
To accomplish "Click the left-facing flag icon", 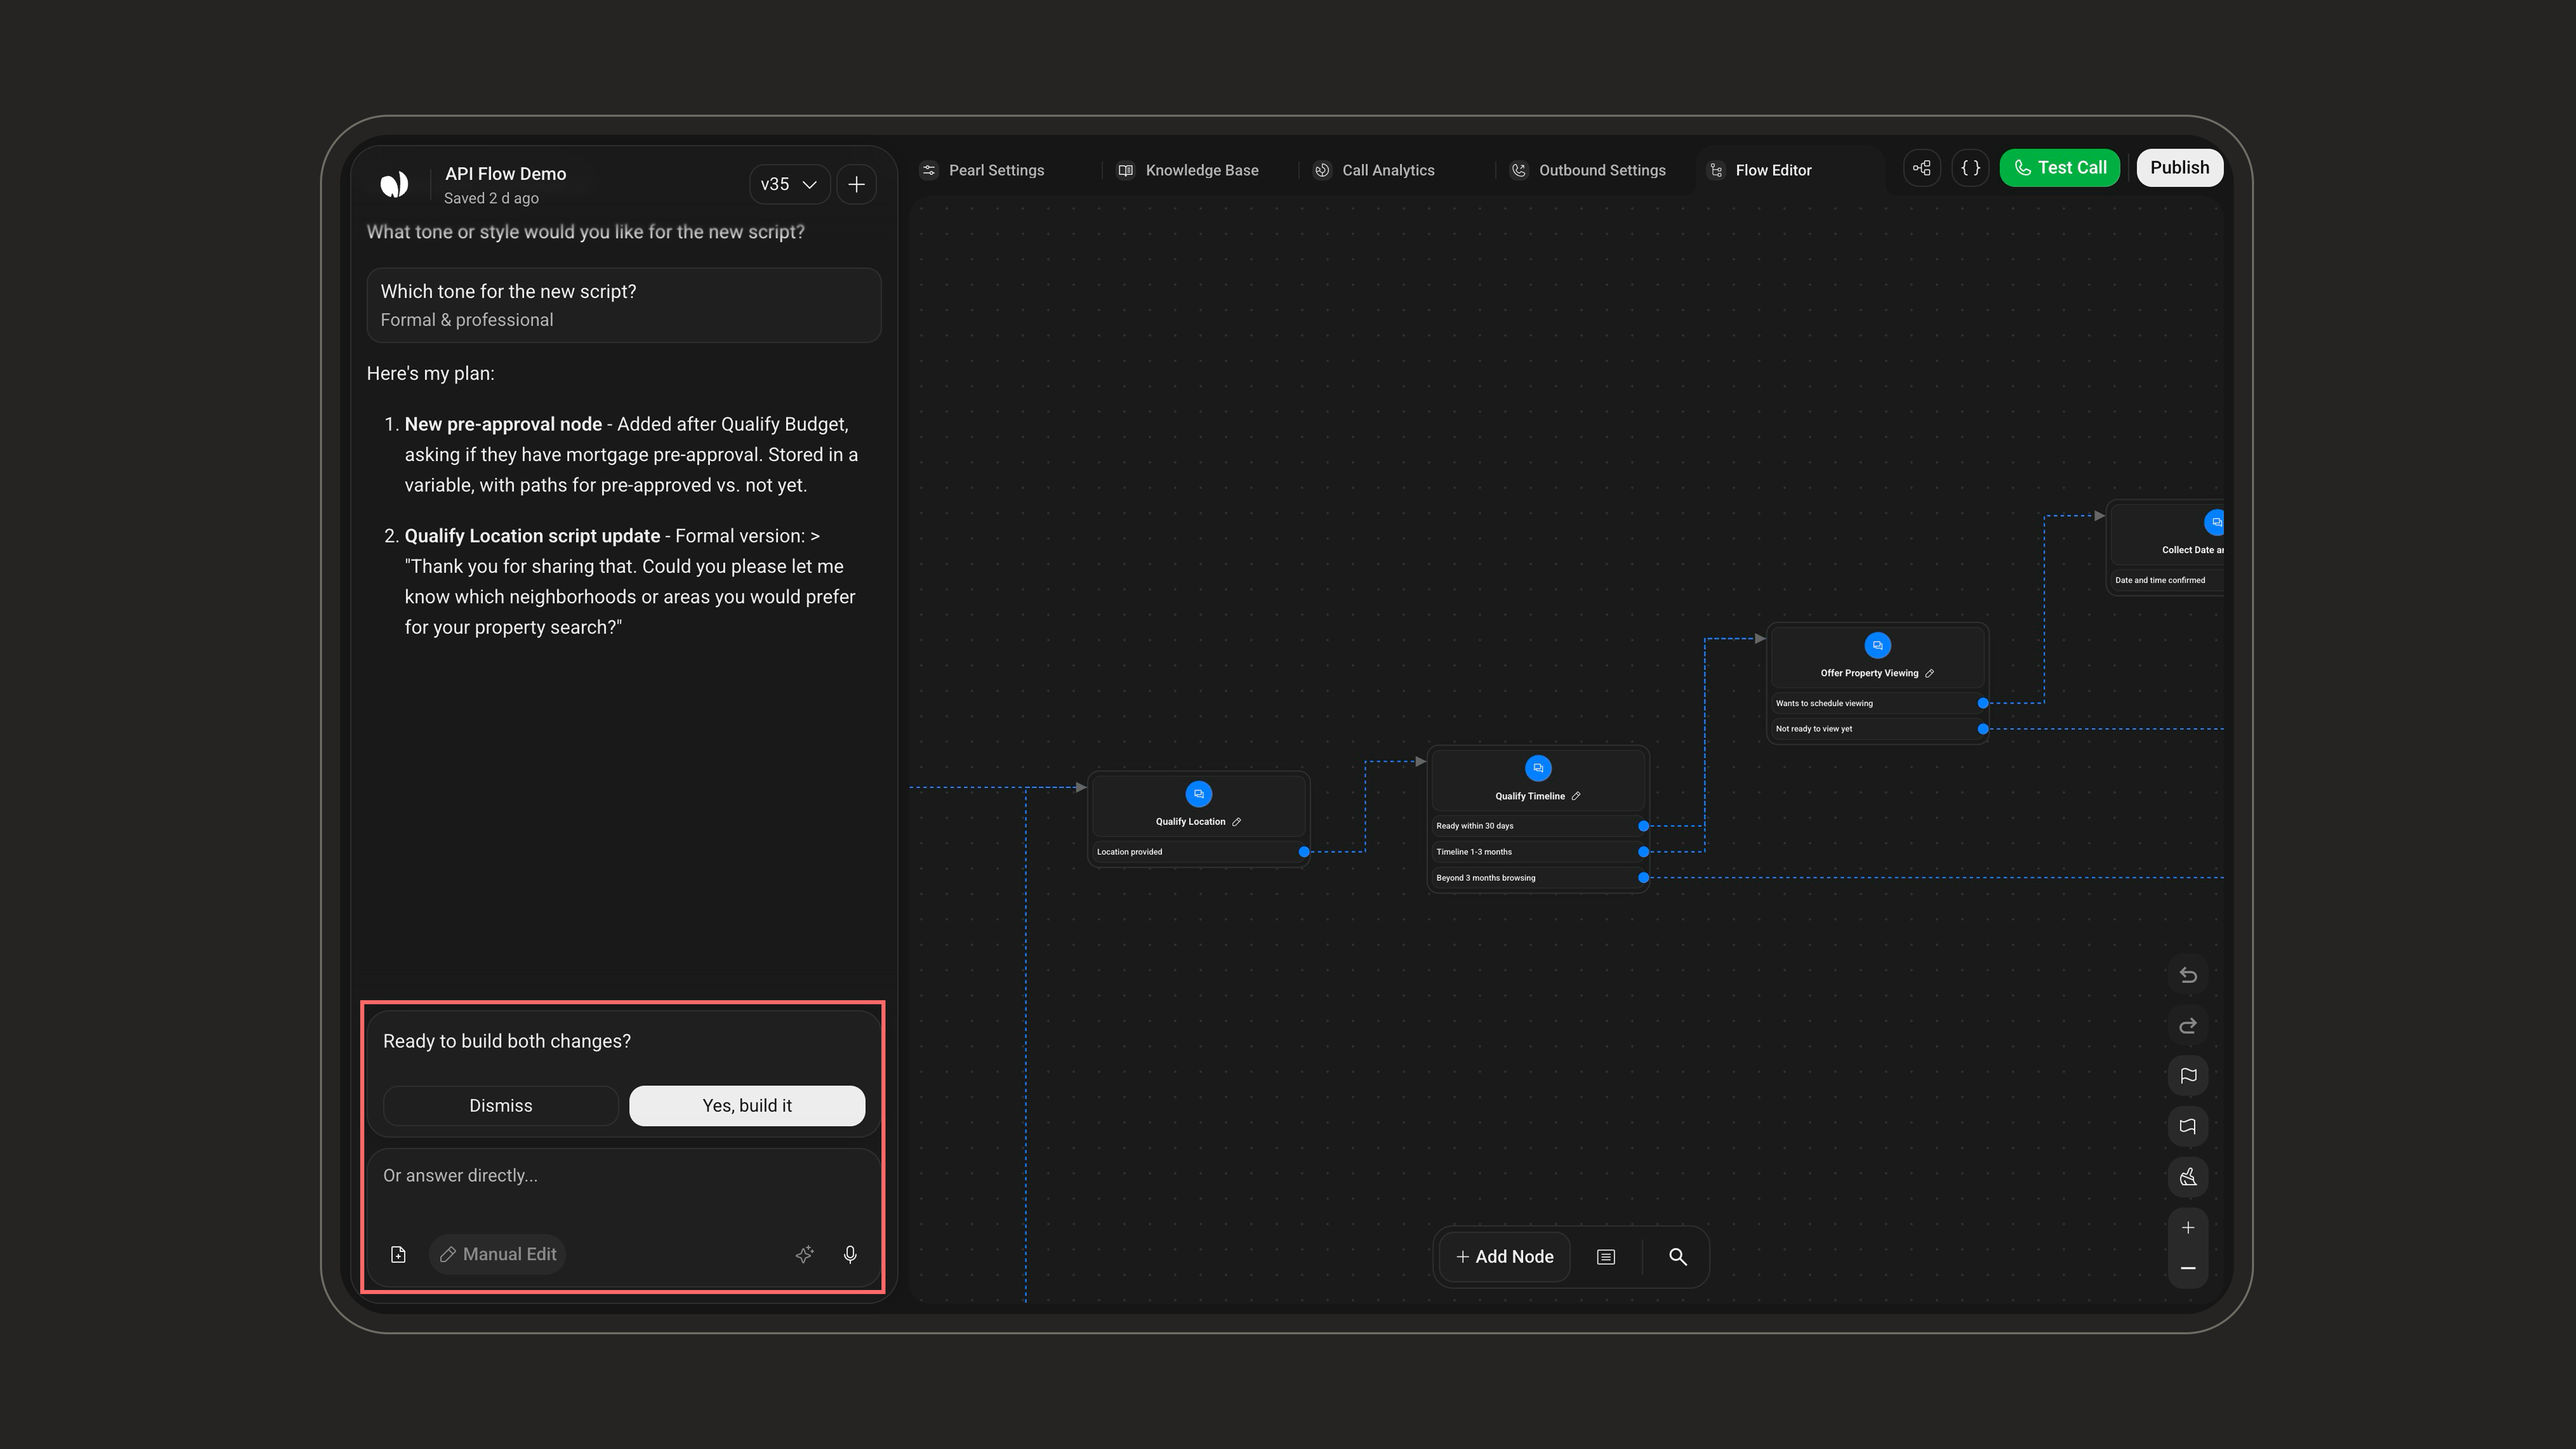I will pos(2188,1126).
